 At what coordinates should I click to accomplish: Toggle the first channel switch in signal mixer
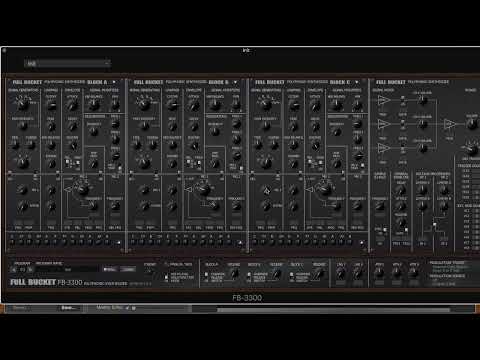[403, 100]
